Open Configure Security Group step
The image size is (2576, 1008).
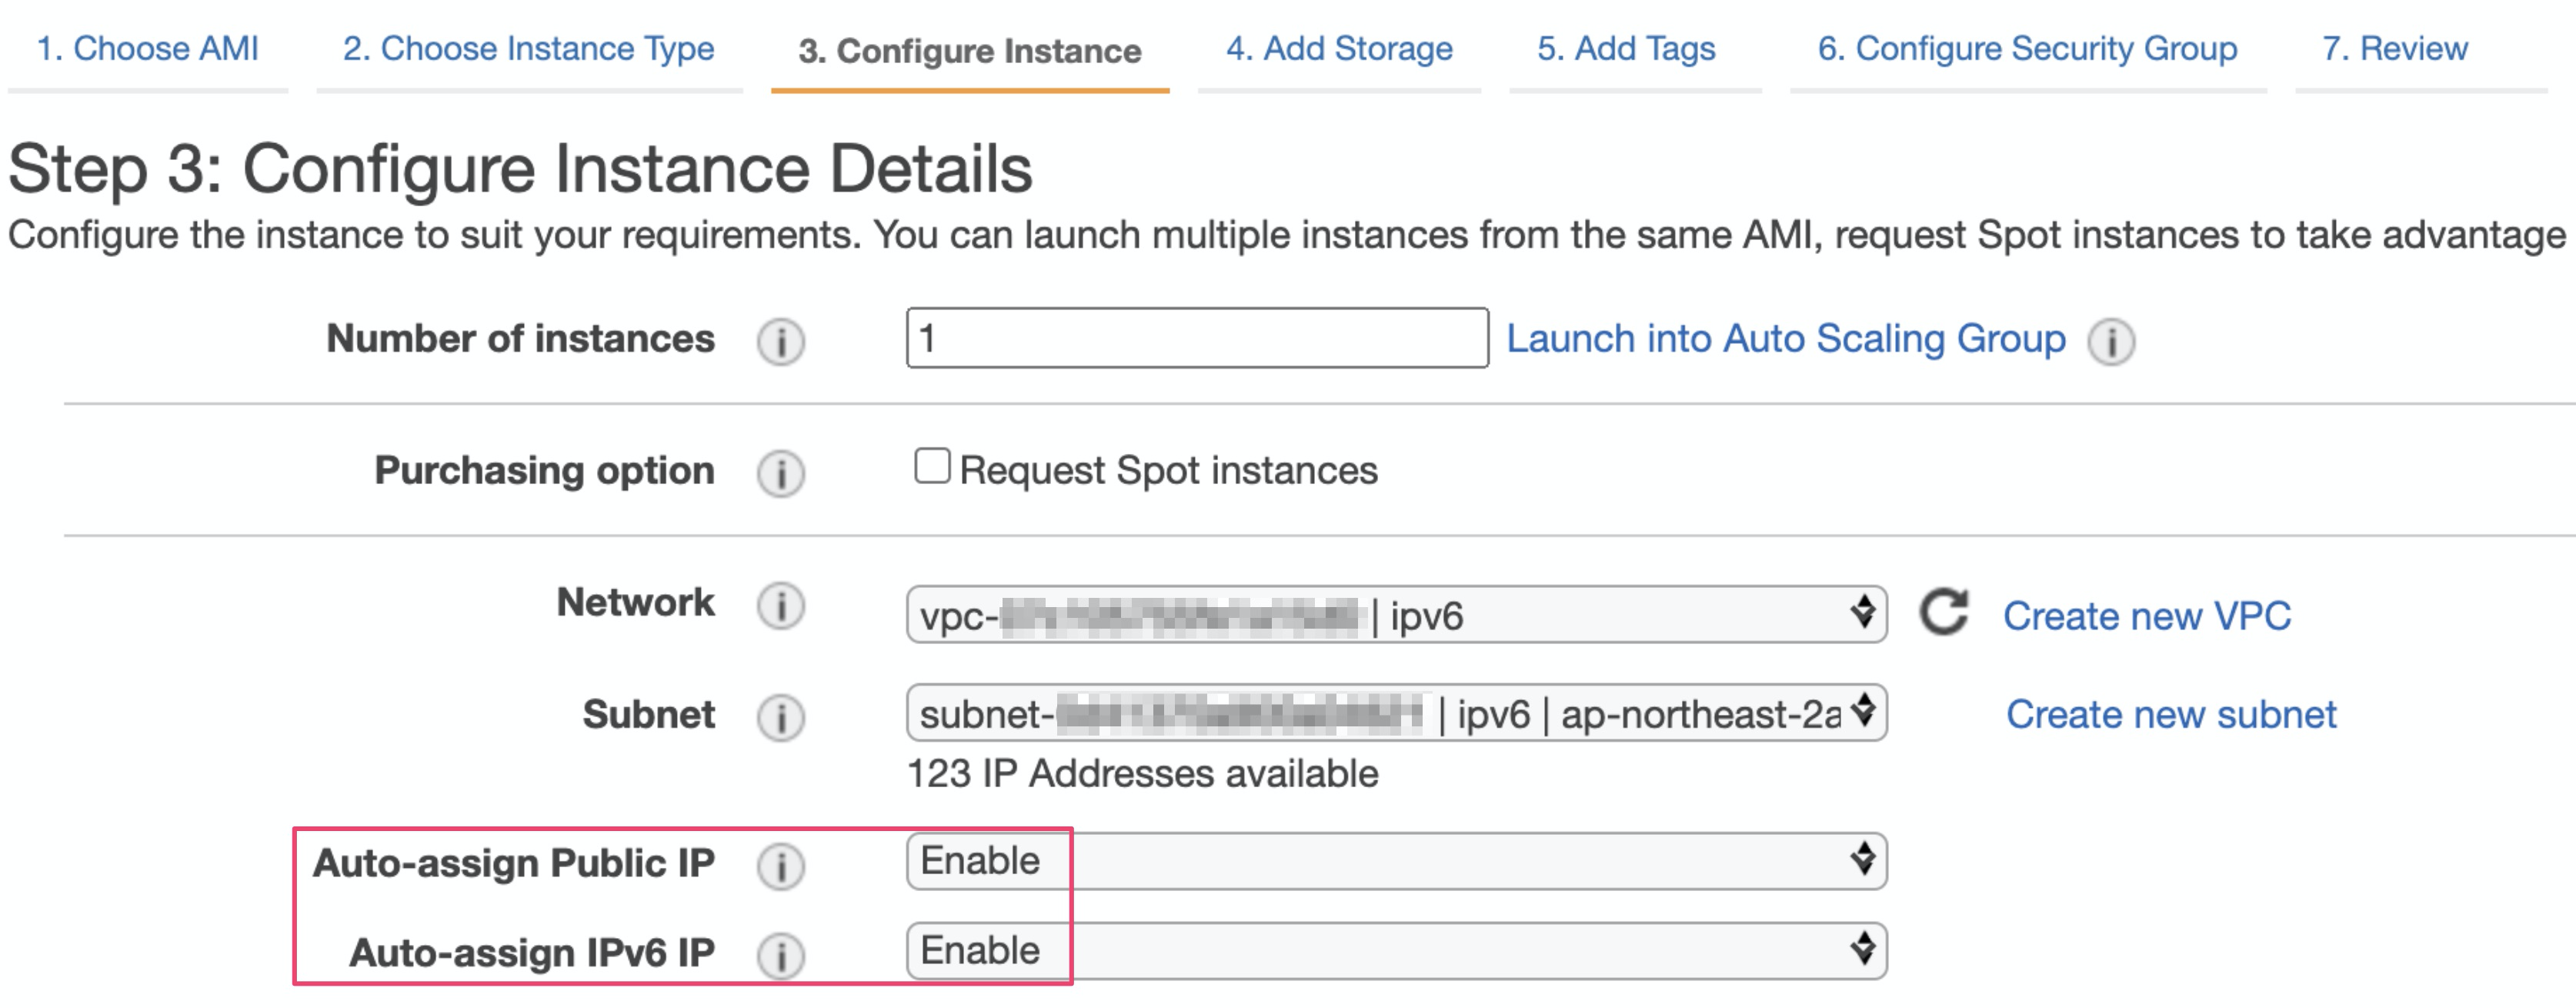(2027, 48)
